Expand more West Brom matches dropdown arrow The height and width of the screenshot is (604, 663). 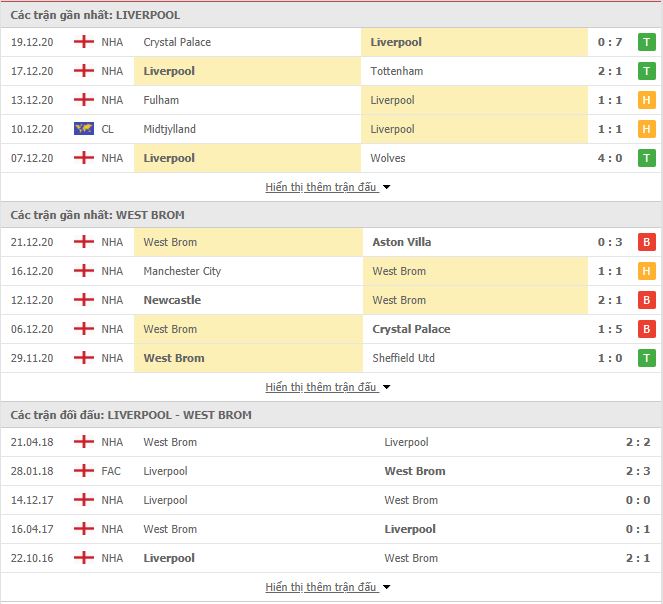[x=386, y=387]
